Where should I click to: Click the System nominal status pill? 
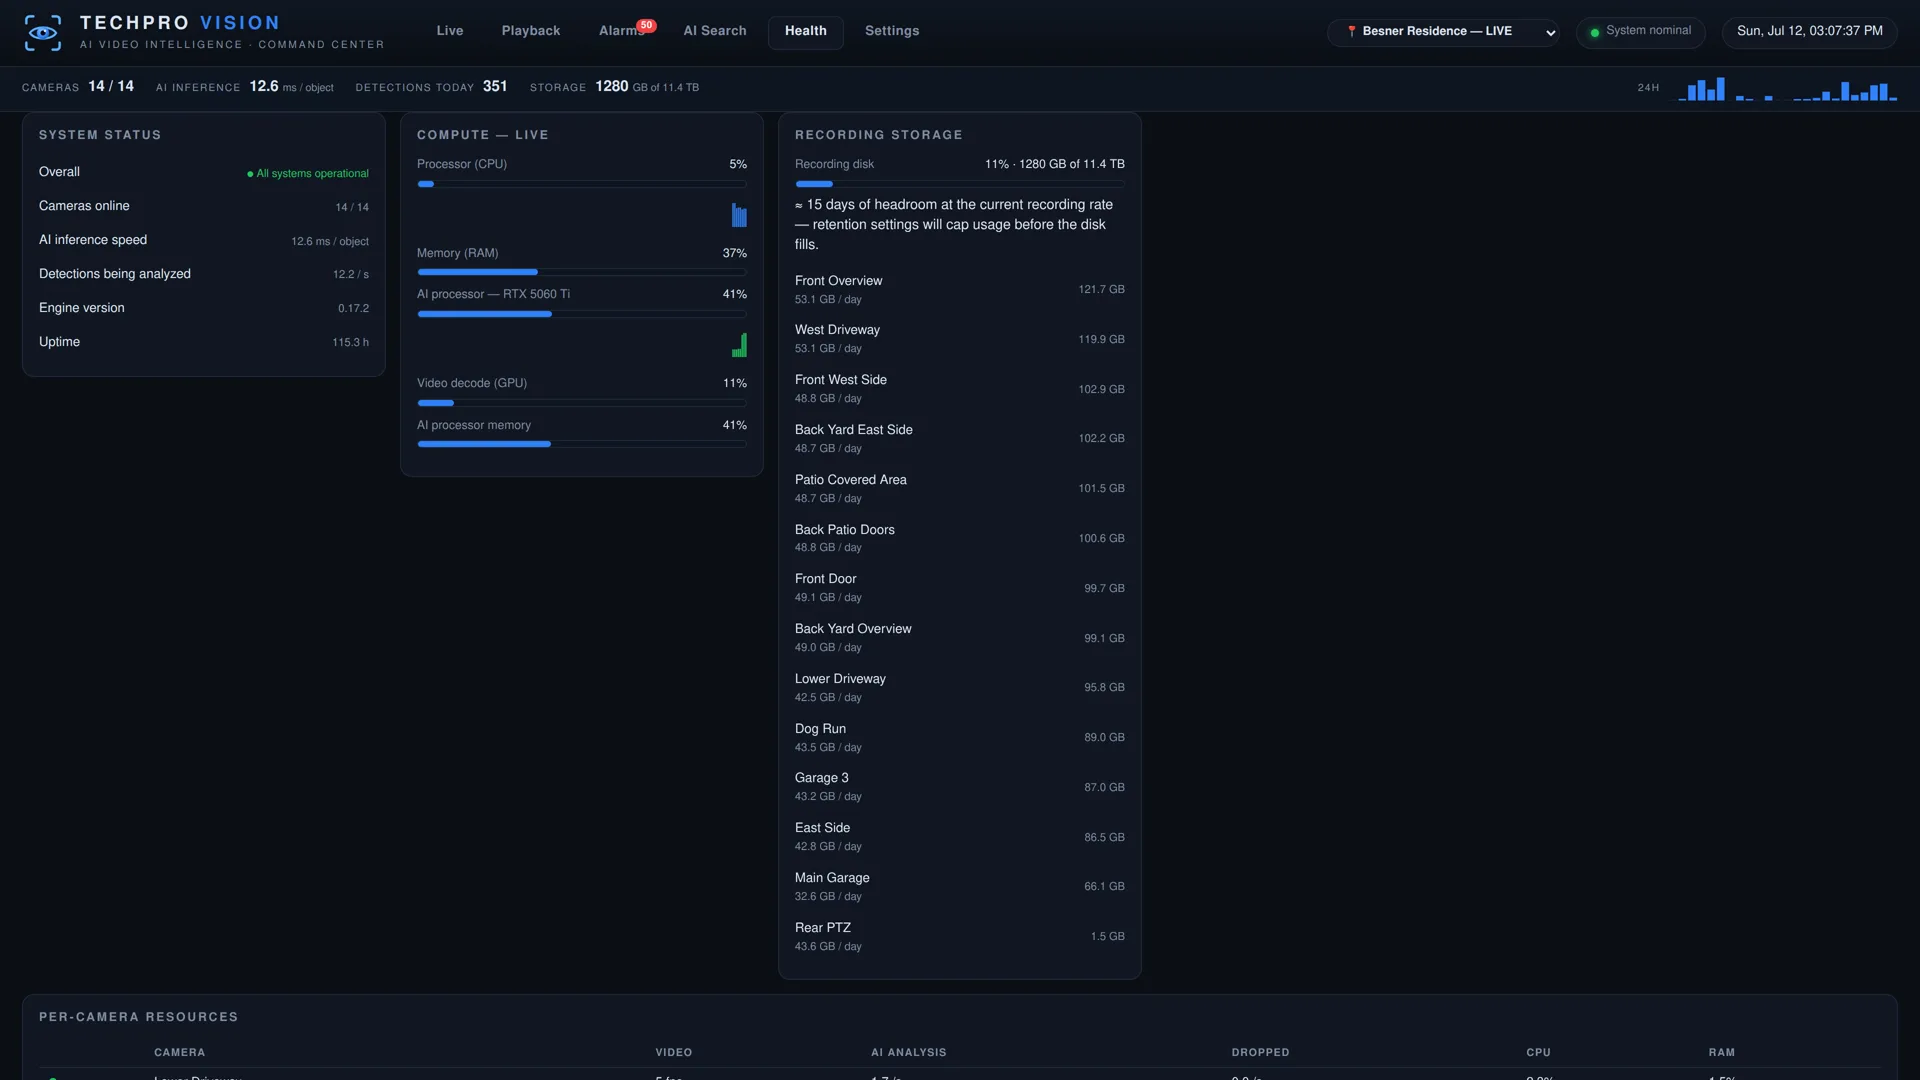[1641, 32]
